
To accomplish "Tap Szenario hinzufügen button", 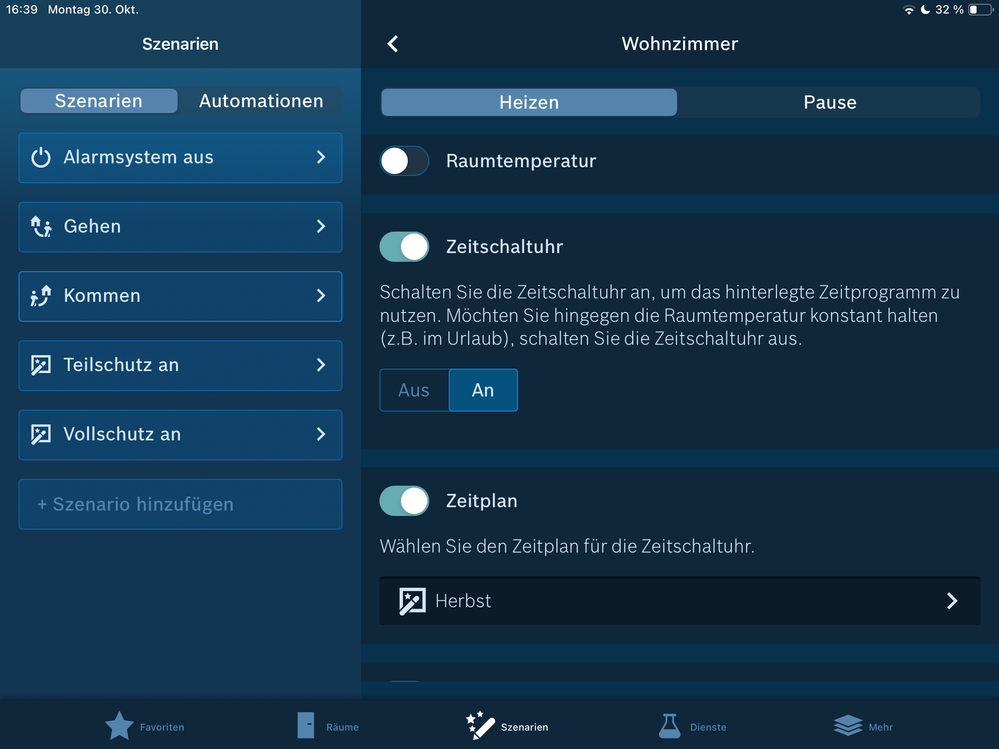I will click(180, 505).
